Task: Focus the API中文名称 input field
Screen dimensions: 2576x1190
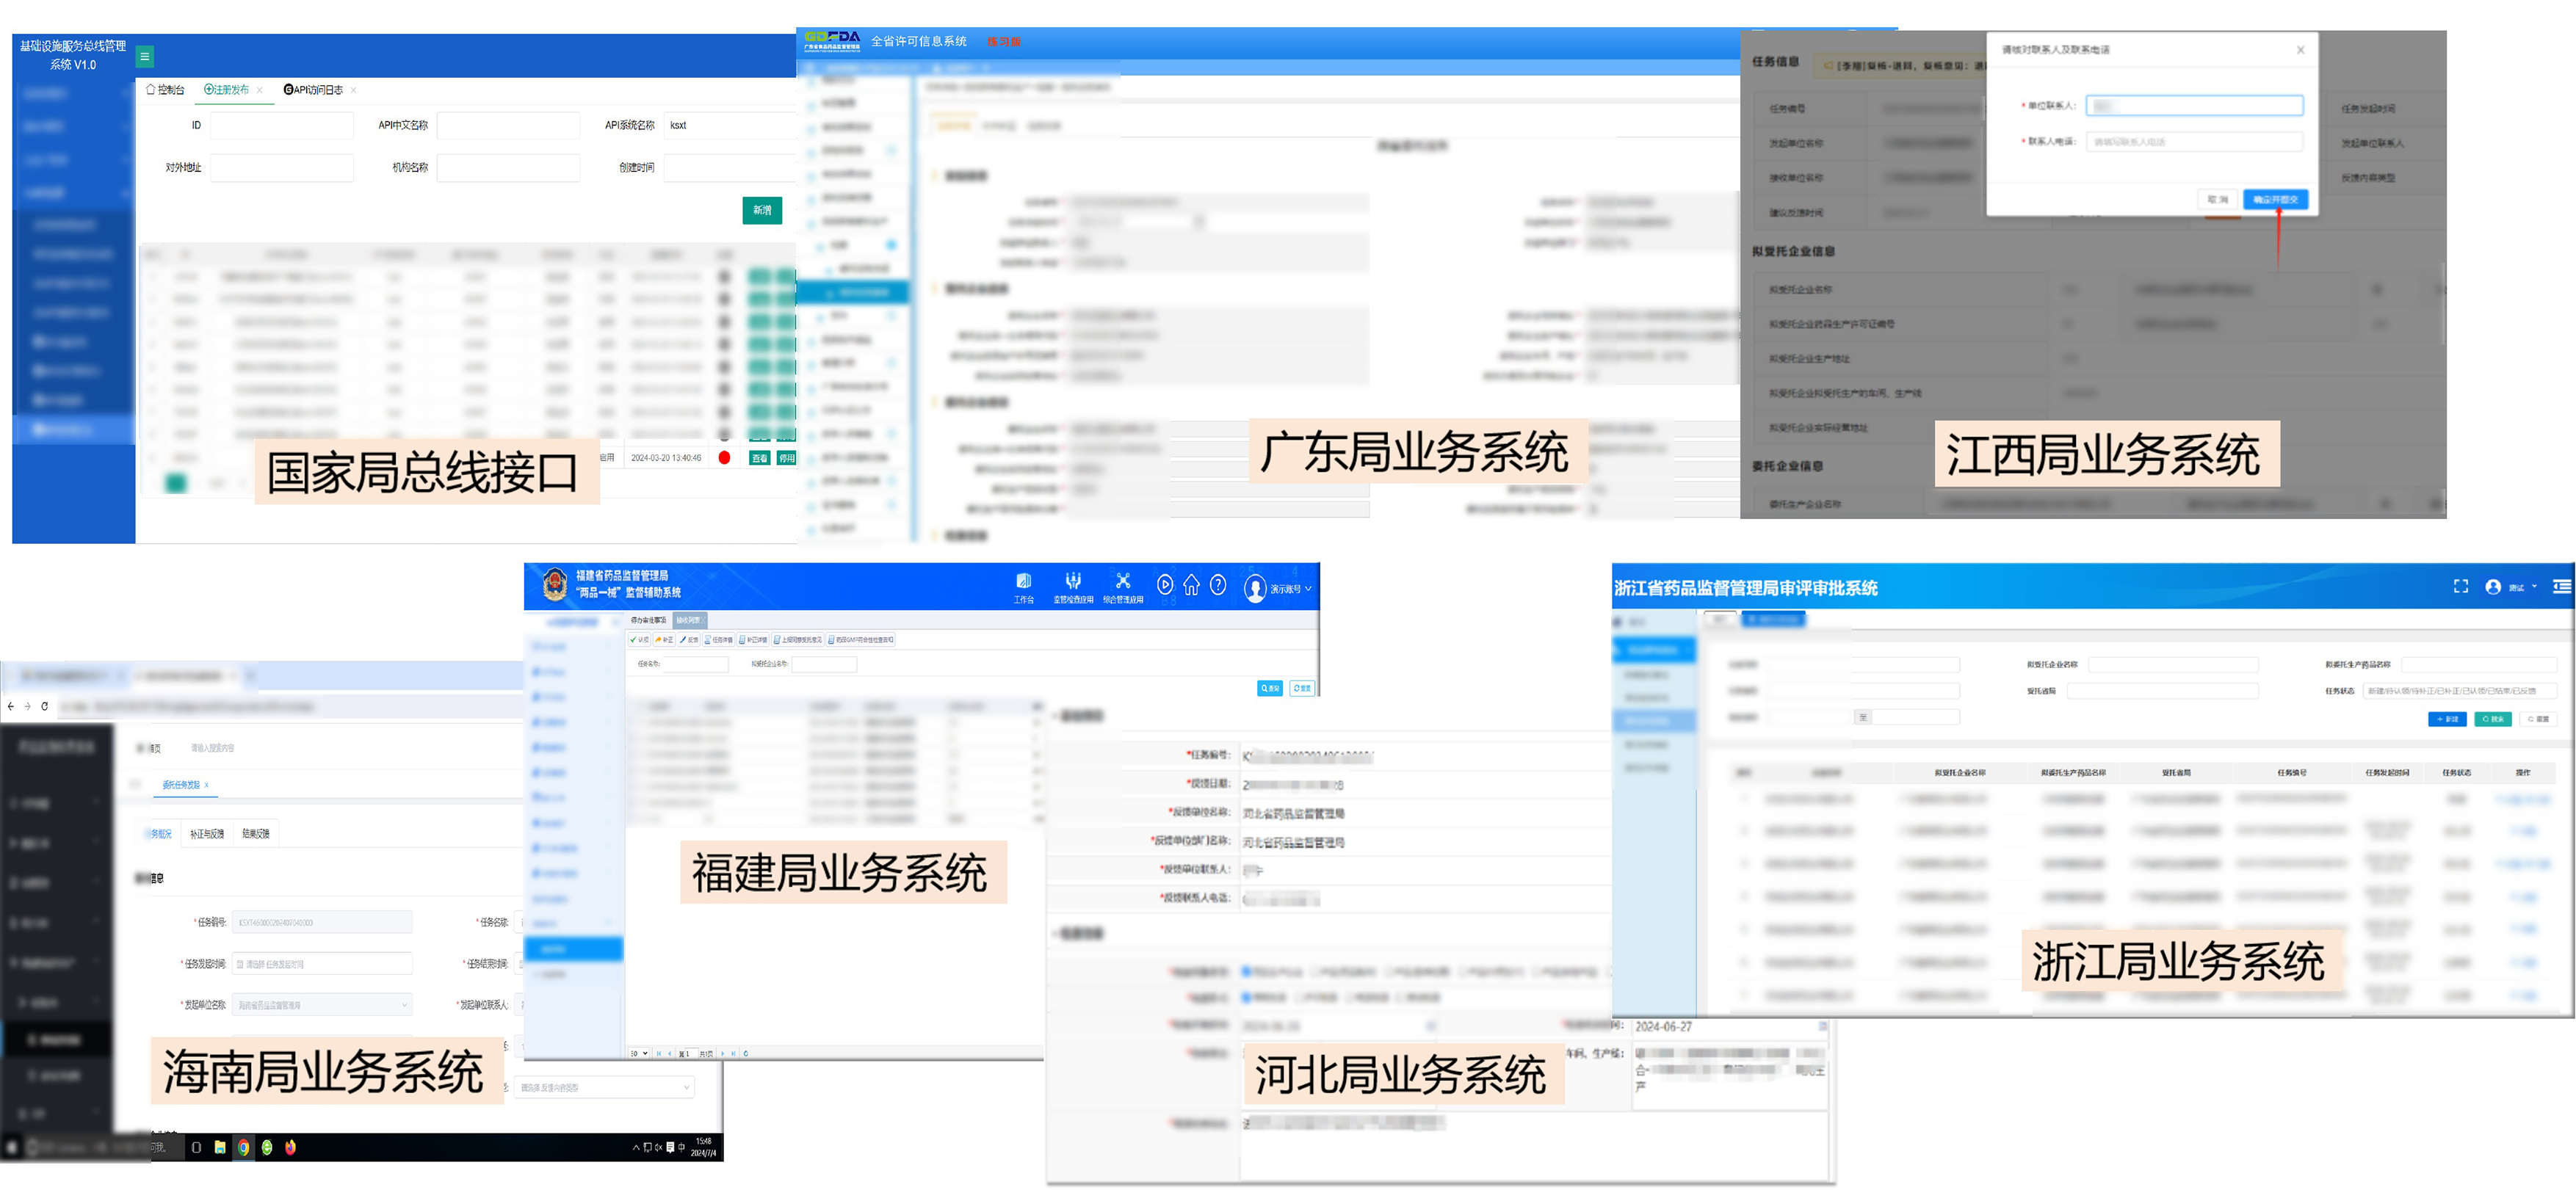Action: [508, 125]
